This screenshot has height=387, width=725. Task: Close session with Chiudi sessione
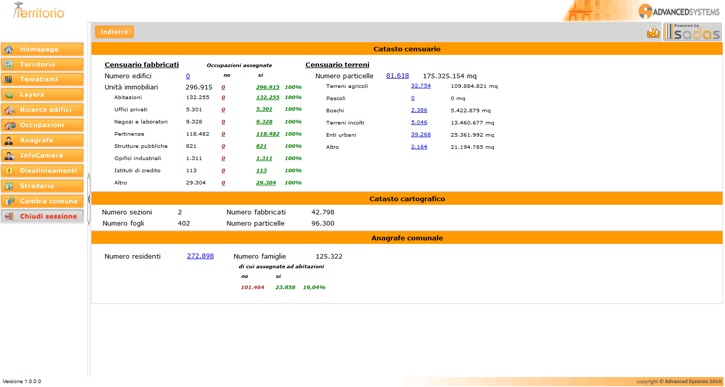(x=42, y=216)
